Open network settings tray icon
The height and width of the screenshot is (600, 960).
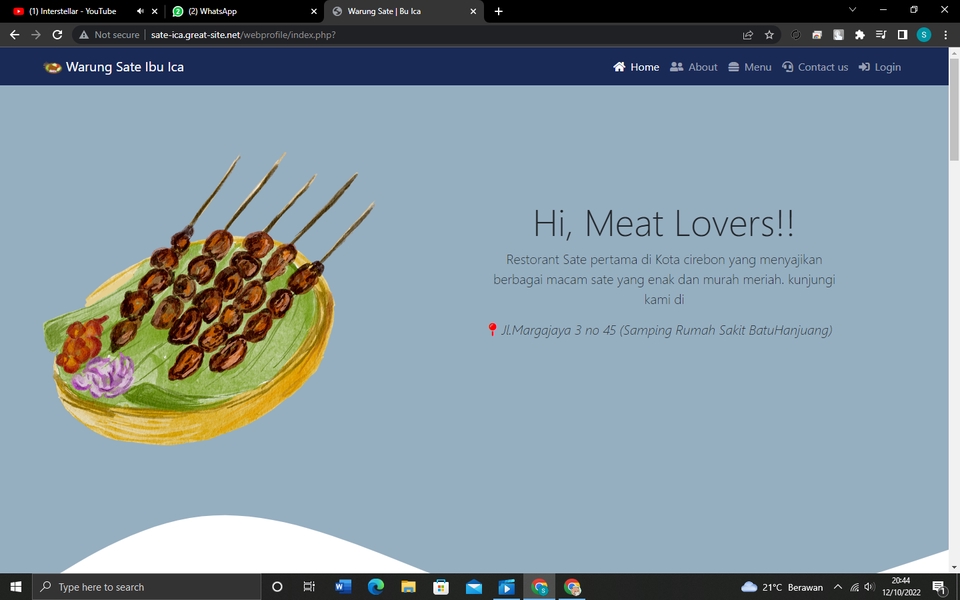pyautogui.click(x=854, y=587)
